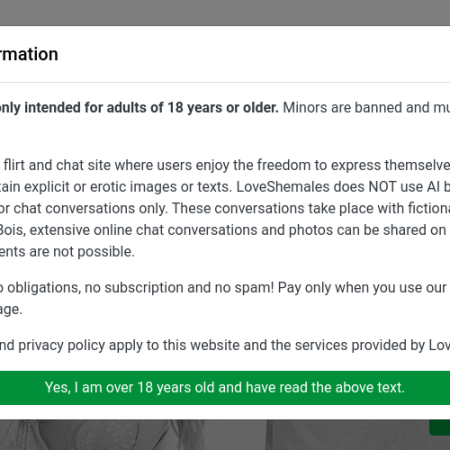
Task: Click the 'no subscription and no spam!' text
Action: (179, 288)
